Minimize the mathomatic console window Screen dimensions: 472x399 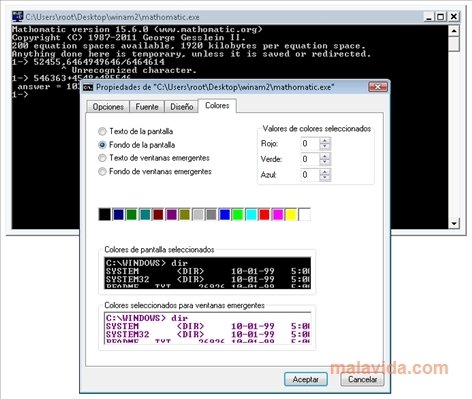(429, 17)
